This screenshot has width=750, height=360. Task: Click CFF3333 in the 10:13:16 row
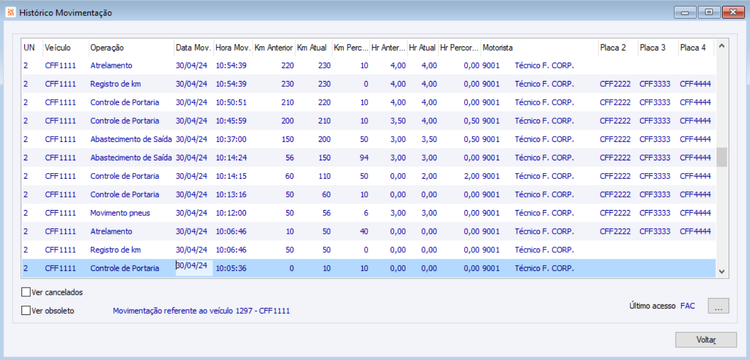[x=655, y=195]
